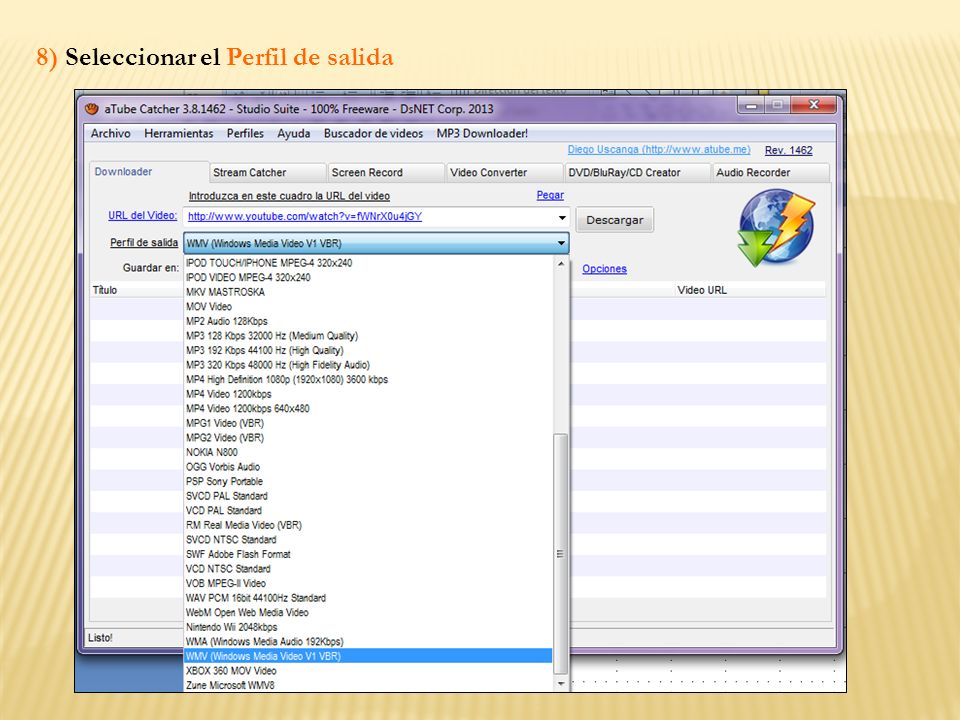Select VCD PAL Standard profile

[x=368, y=511]
